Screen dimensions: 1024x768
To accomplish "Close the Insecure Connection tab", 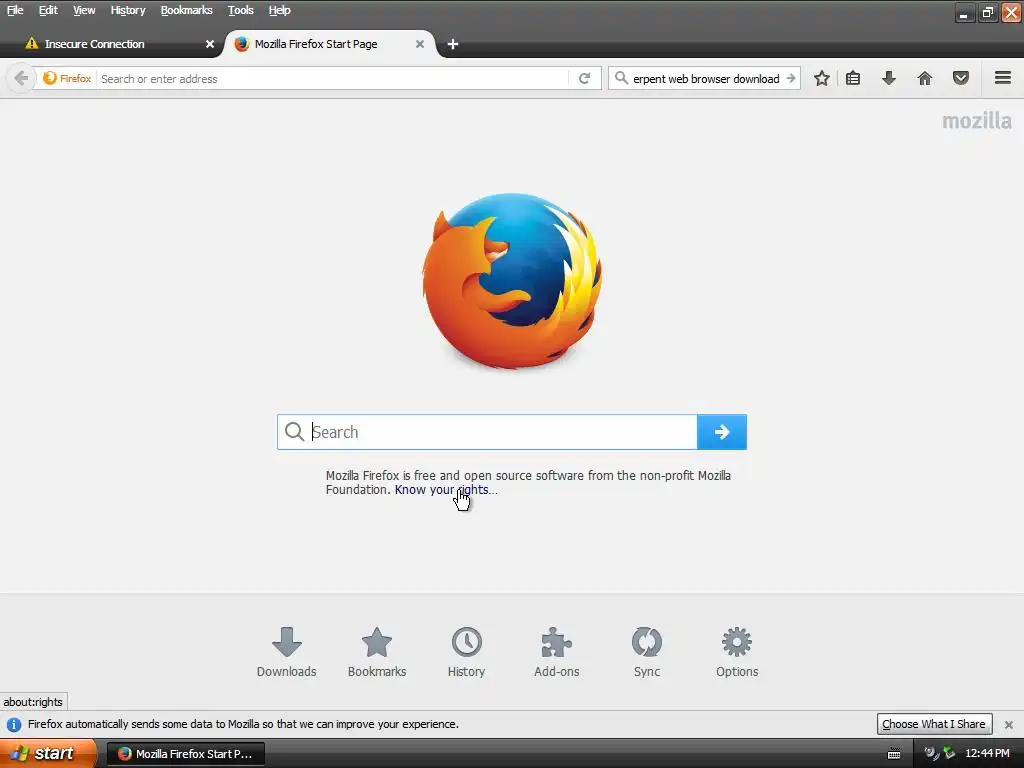I will click(210, 44).
